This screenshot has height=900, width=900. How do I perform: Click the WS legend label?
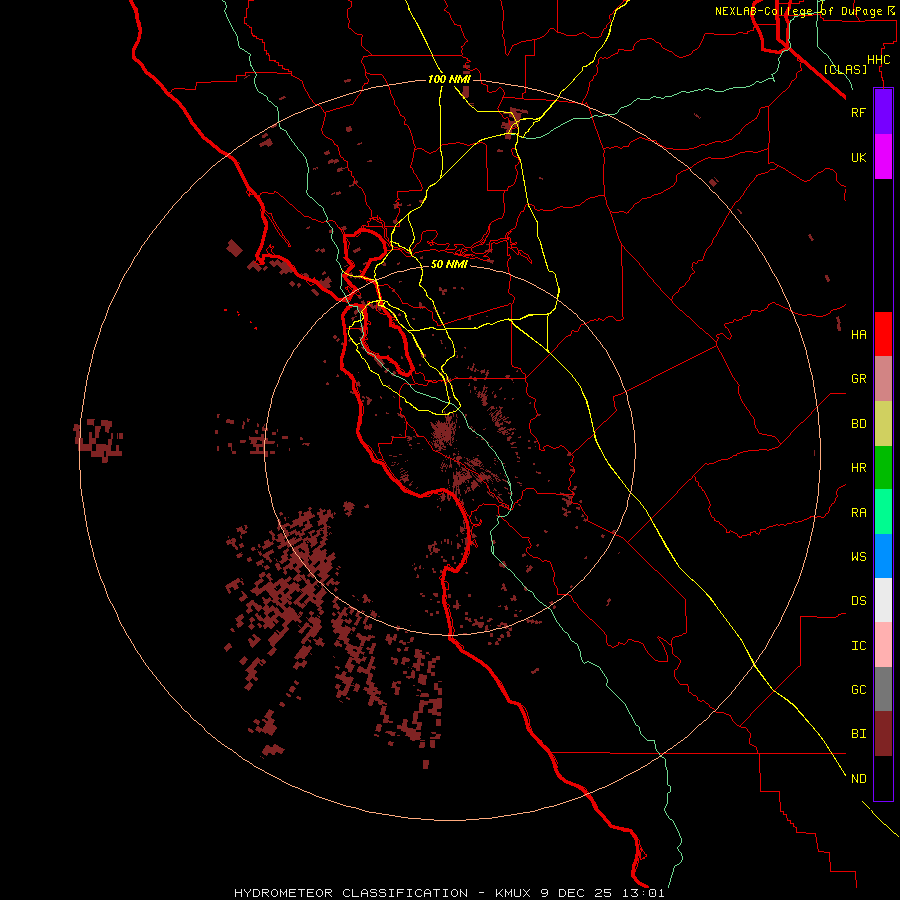[x=858, y=556]
